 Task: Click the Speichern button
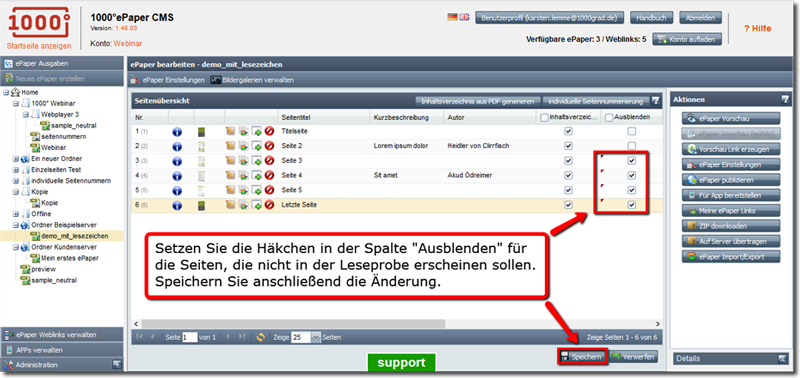click(x=582, y=357)
